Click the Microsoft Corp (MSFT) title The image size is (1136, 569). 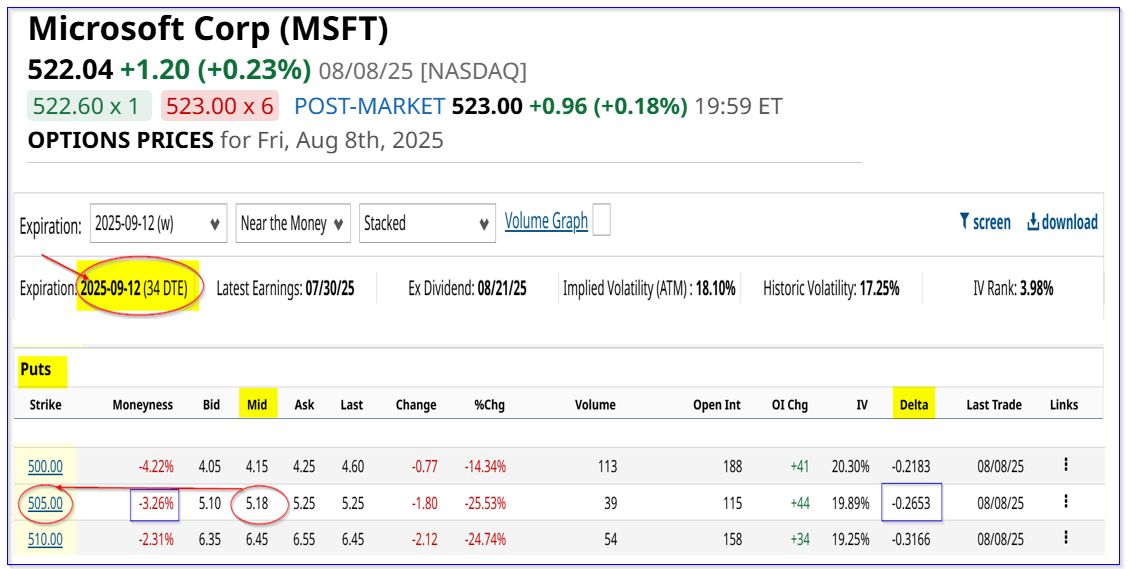tap(209, 29)
